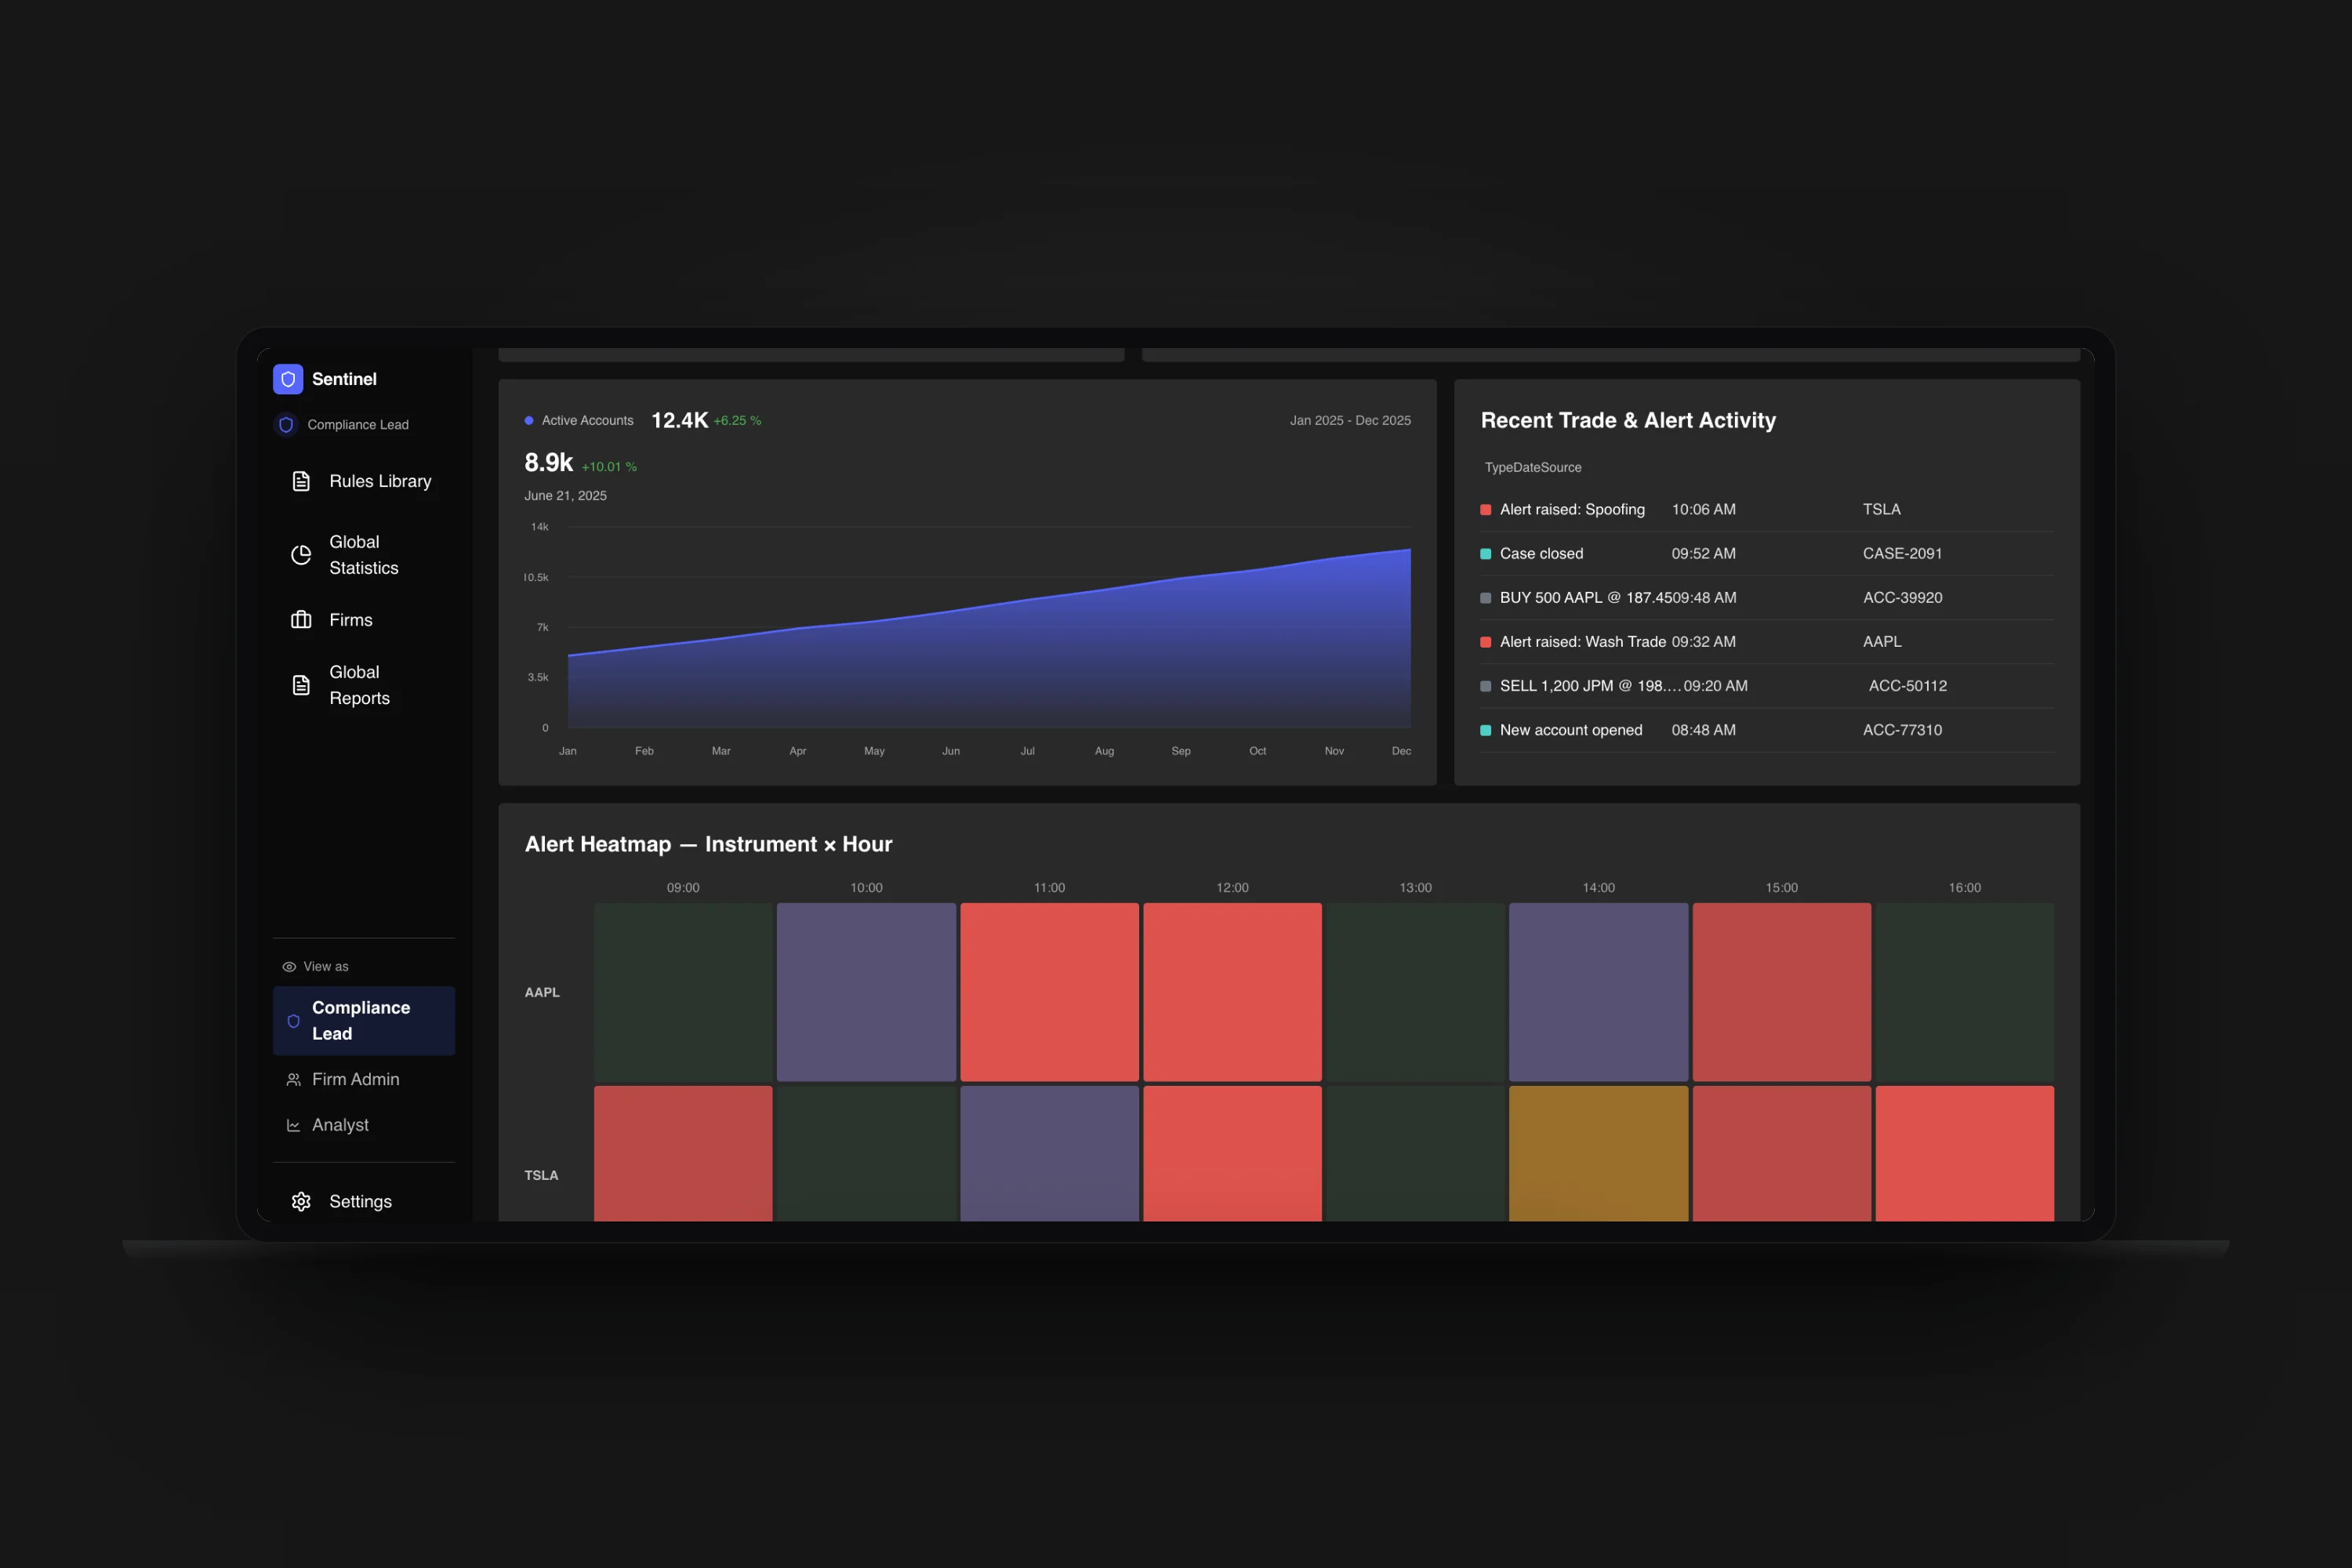Click the TSLA 16:00 red heatmap cell
The height and width of the screenshot is (1568, 2352).
tap(1964, 1153)
